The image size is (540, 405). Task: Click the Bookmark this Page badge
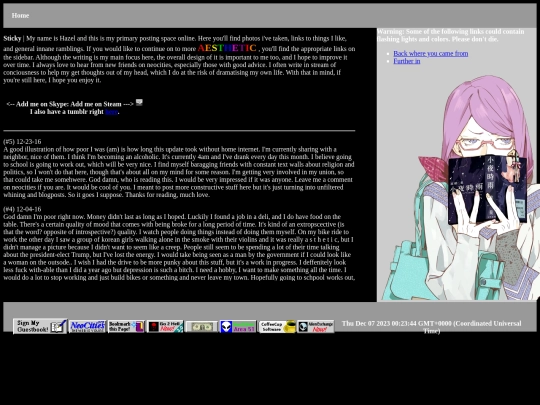[126, 326]
